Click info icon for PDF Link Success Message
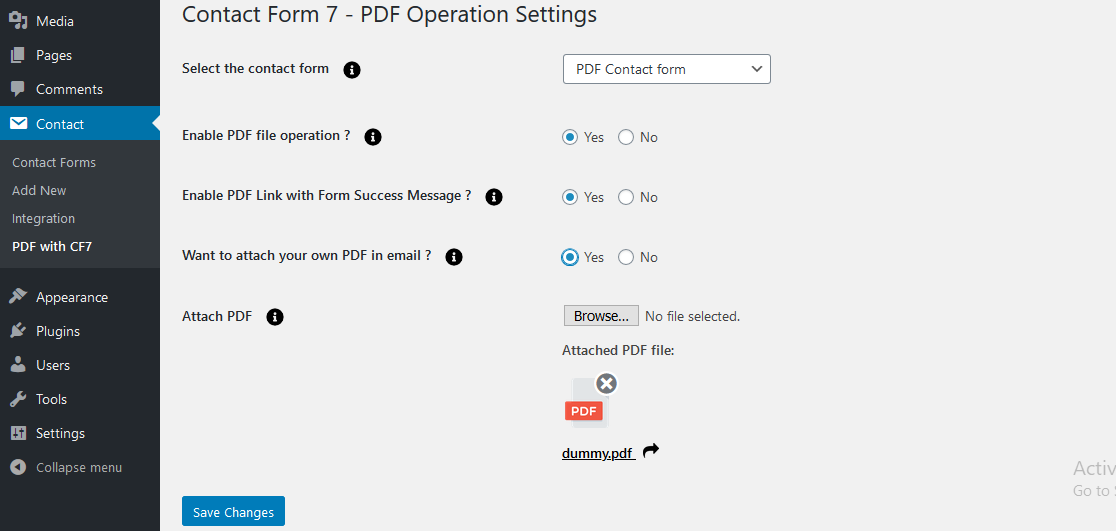This screenshot has width=1116, height=531. (493, 197)
